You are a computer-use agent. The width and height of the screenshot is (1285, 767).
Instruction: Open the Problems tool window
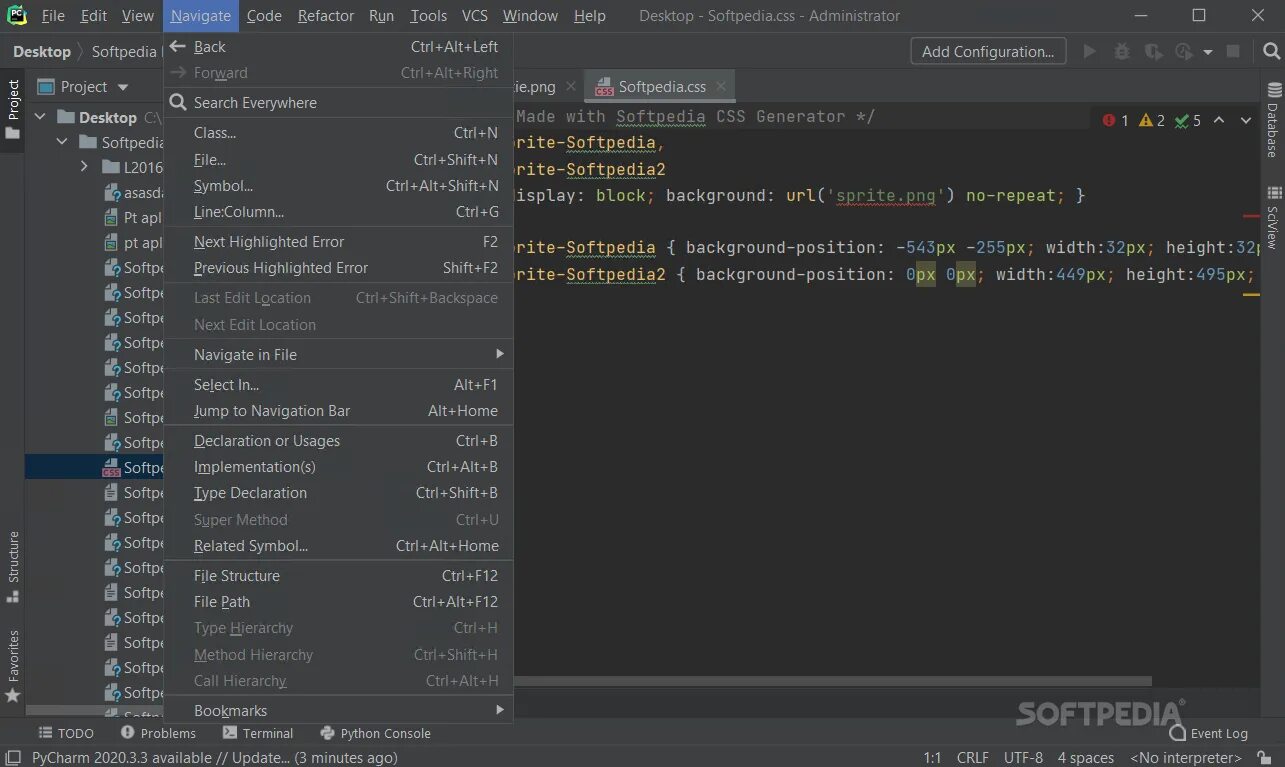(158, 733)
